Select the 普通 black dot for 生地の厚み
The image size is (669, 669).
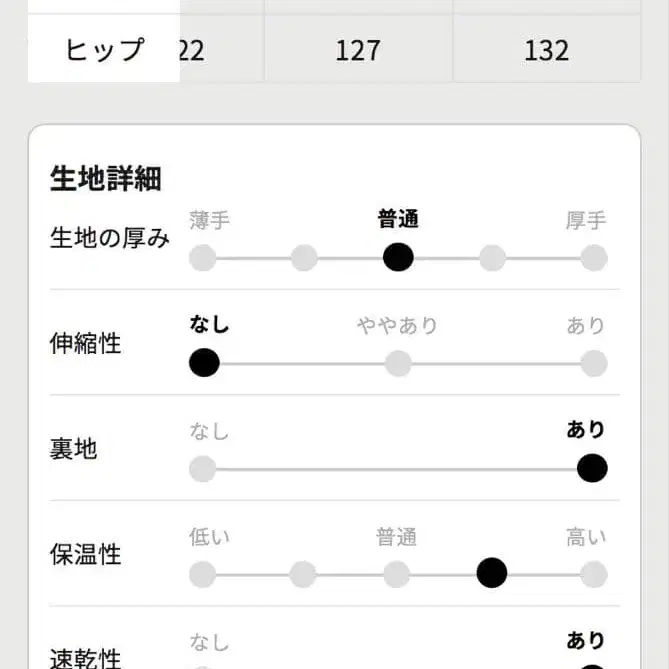(398, 257)
